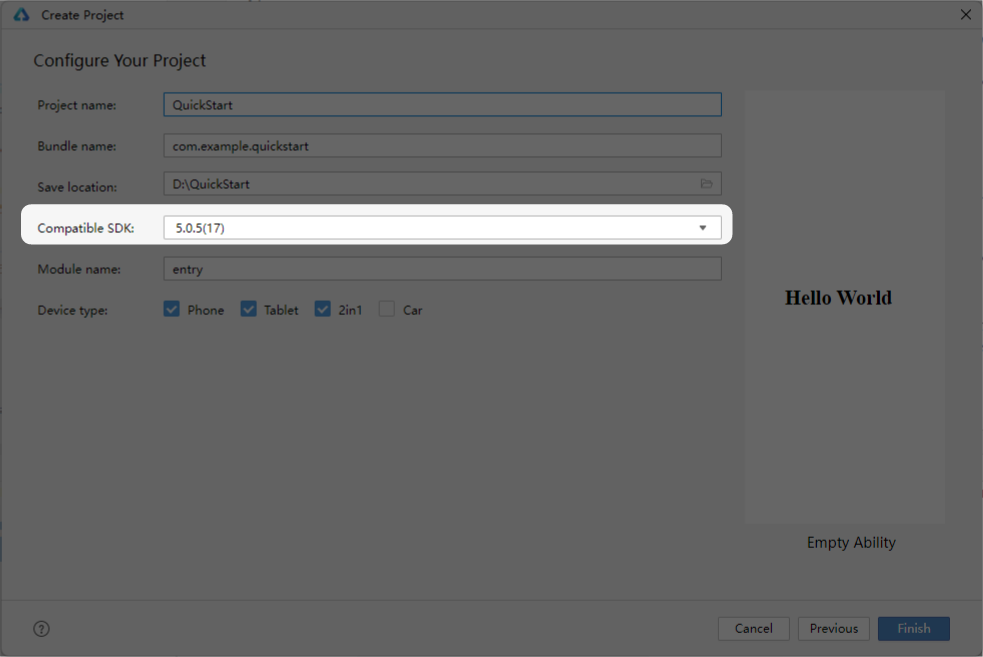Click the DevEco Studio logo icon in title bar
The width and height of the screenshot is (983, 657).
(x=21, y=14)
